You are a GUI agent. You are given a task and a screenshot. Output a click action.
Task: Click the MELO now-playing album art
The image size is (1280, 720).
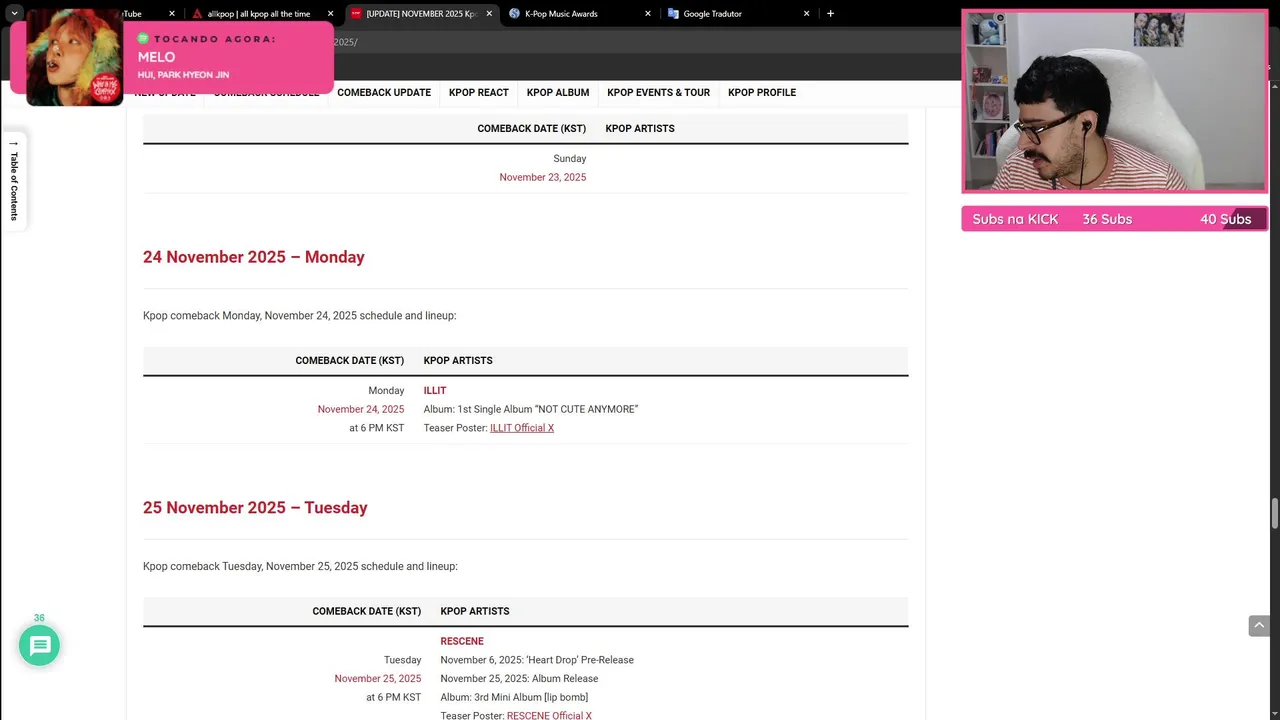75,58
